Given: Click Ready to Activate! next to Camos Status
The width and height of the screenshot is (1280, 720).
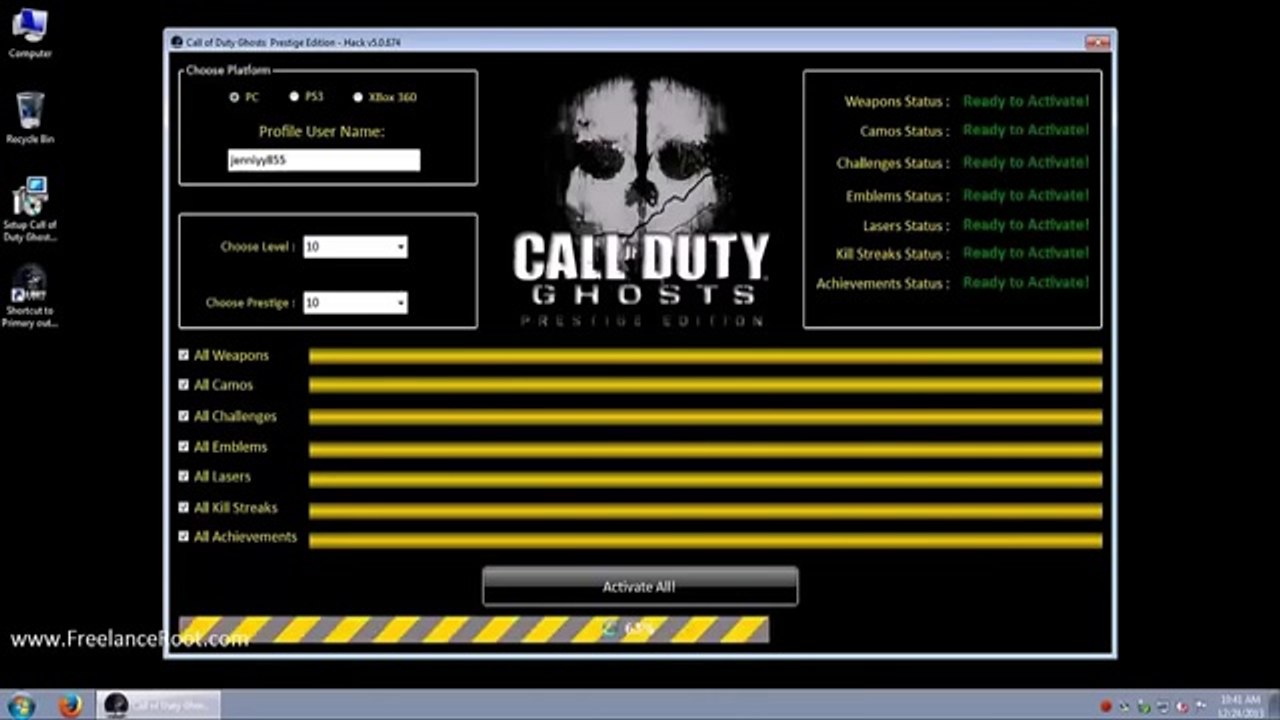Looking at the screenshot, I should click(1025, 130).
